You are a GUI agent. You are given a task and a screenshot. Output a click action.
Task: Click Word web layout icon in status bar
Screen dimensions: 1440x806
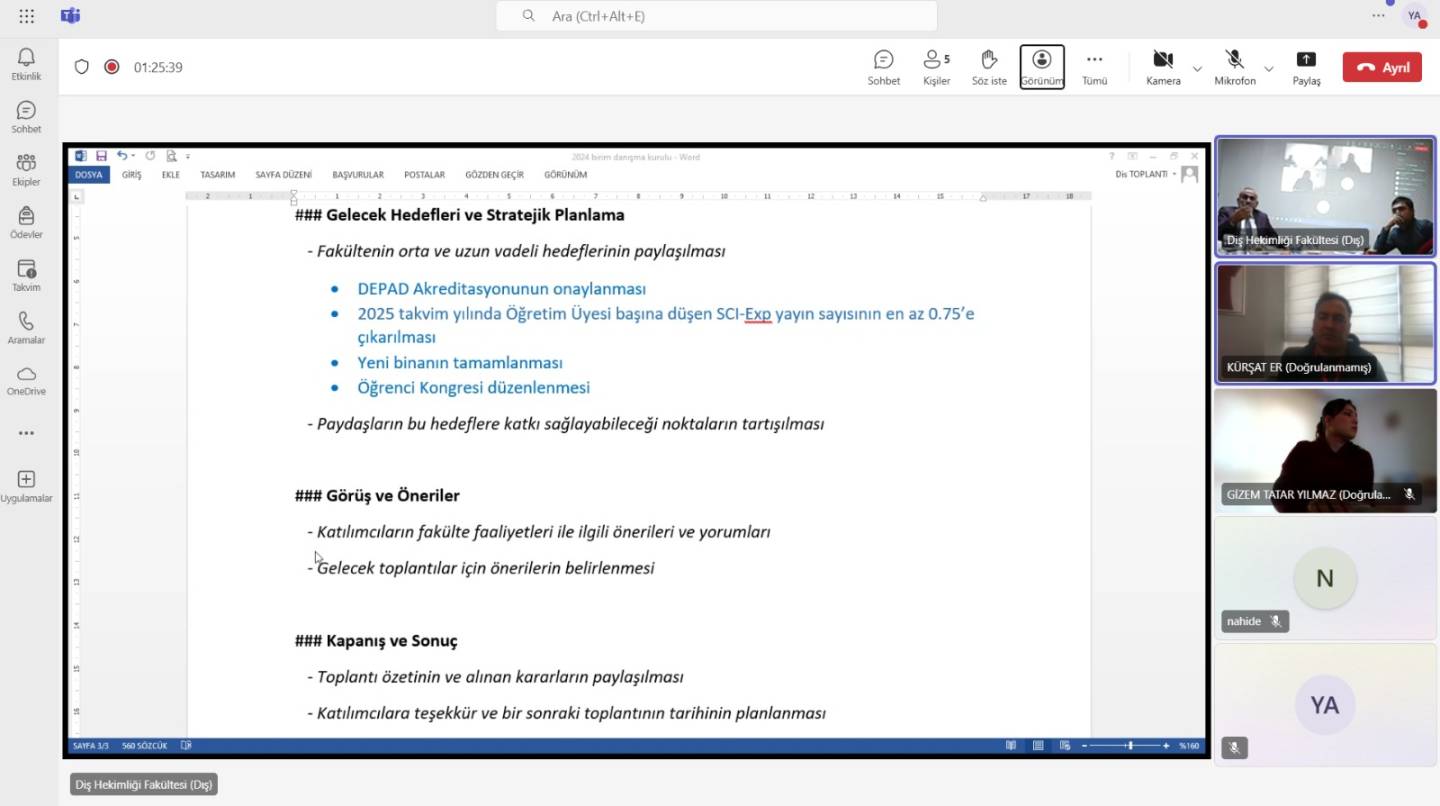(x=1064, y=745)
